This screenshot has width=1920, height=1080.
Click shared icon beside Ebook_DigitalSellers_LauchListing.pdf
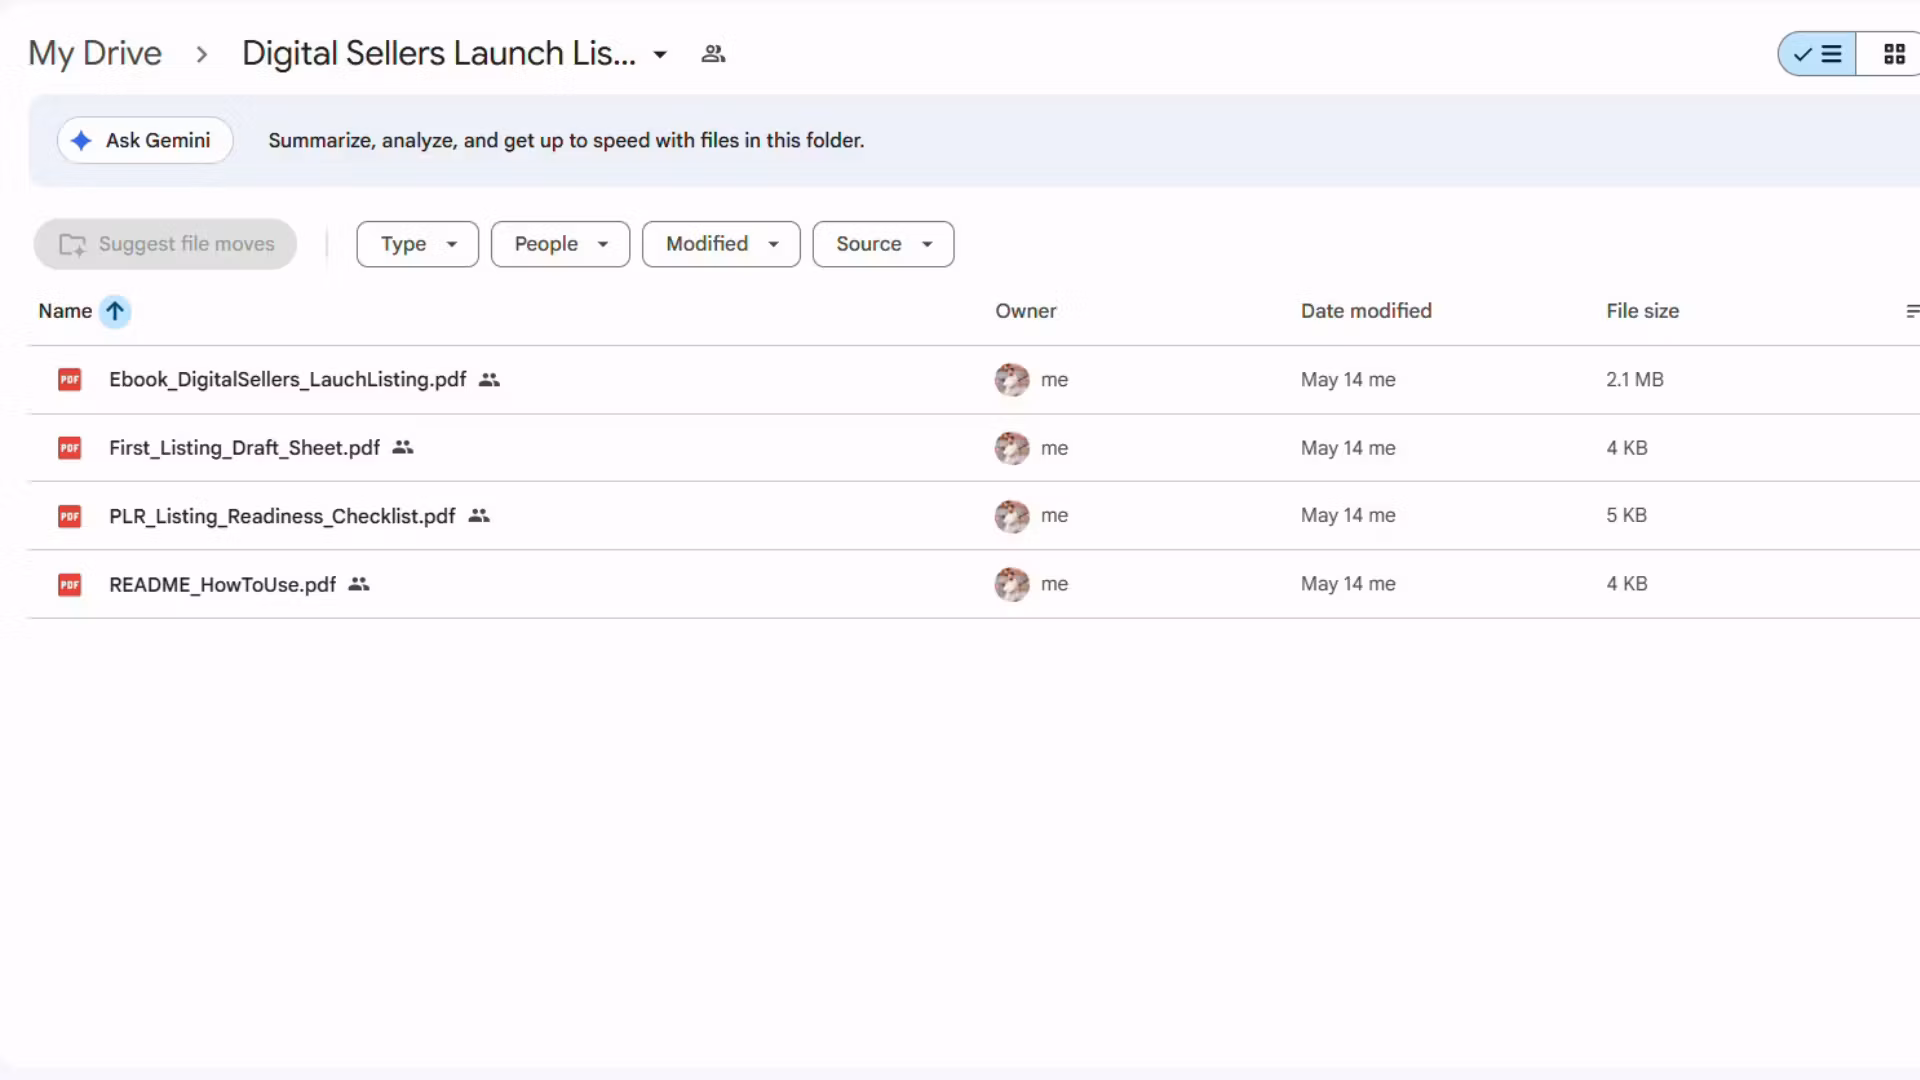tap(489, 380)
